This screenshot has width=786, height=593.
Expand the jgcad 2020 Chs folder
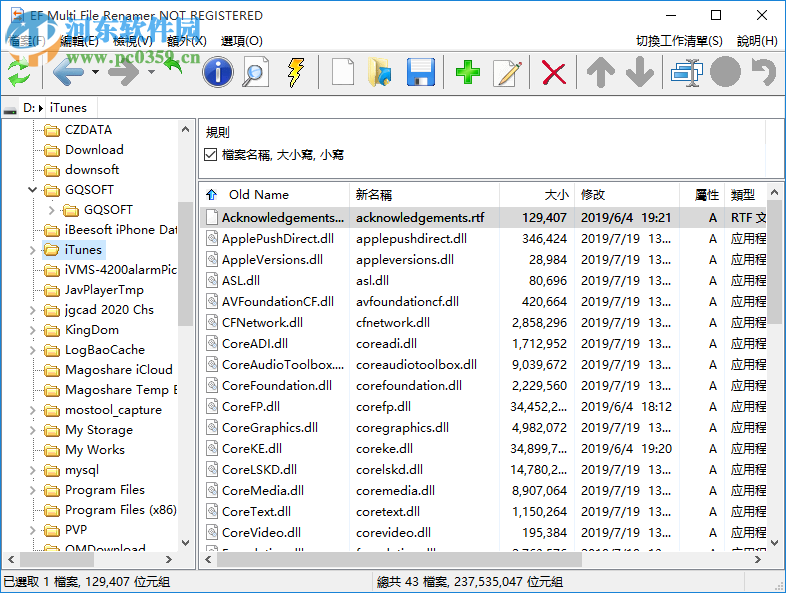[x=33, y=310]
